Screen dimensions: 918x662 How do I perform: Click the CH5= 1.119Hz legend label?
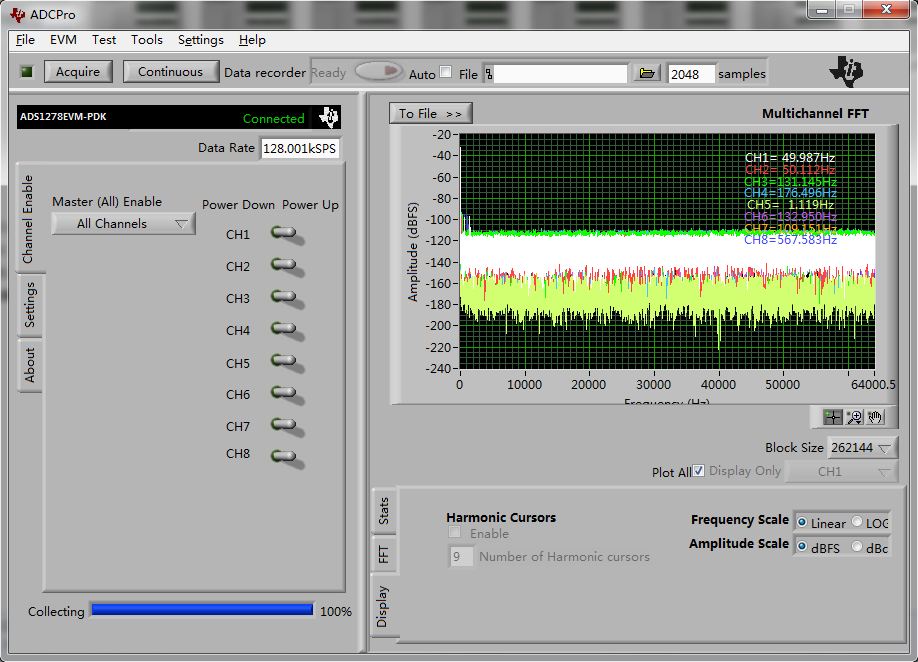point(790,204)
